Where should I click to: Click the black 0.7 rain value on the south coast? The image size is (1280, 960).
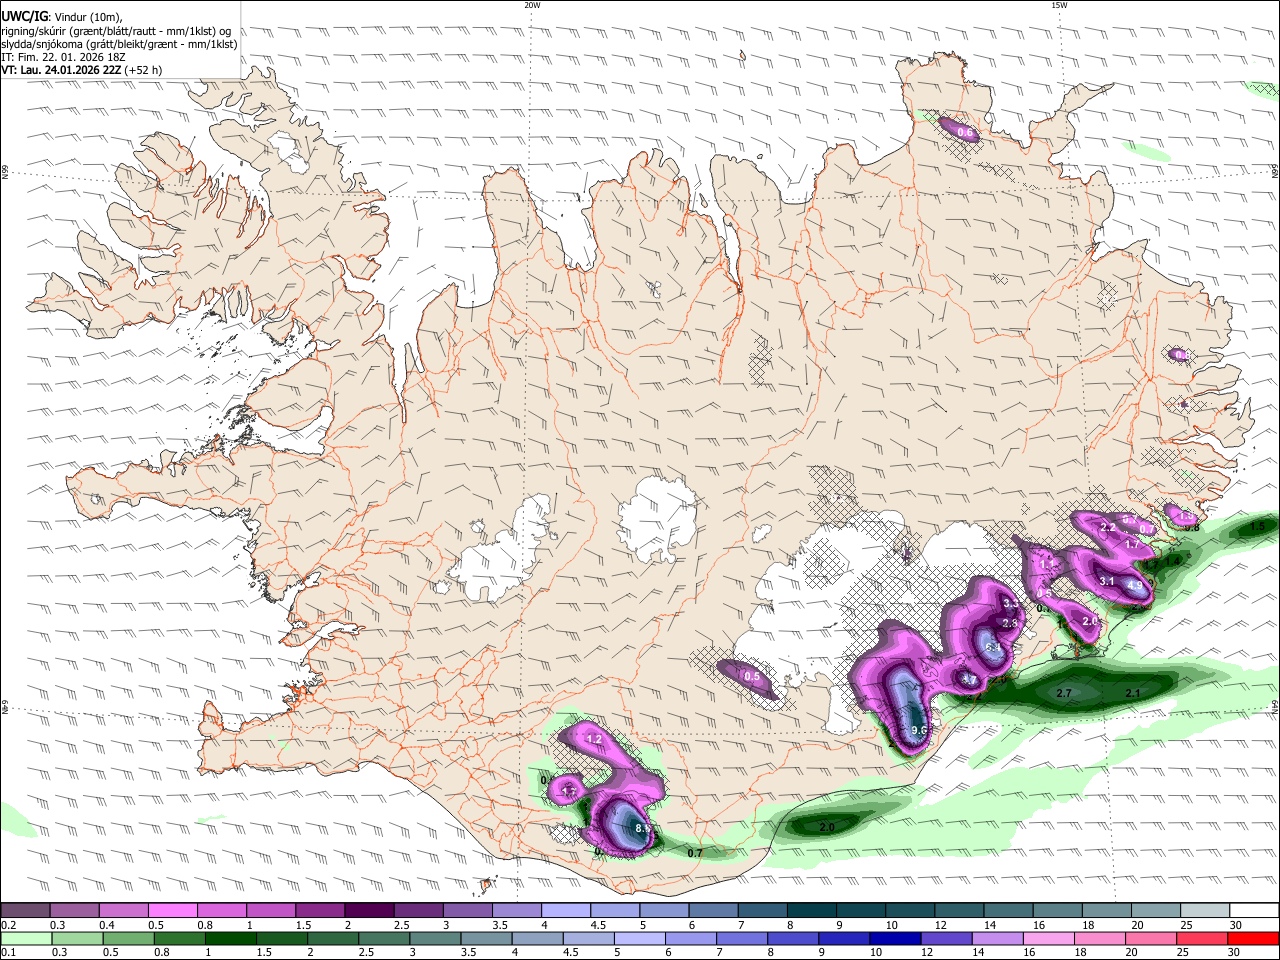coord(695,853)
